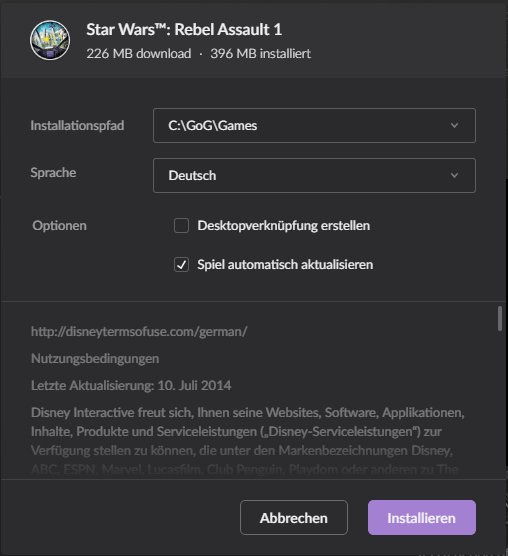Disable Spiel automatisch aktualisieren checkbox
Viewport: 508px width, 556px height.
click(x=182, y=265)
